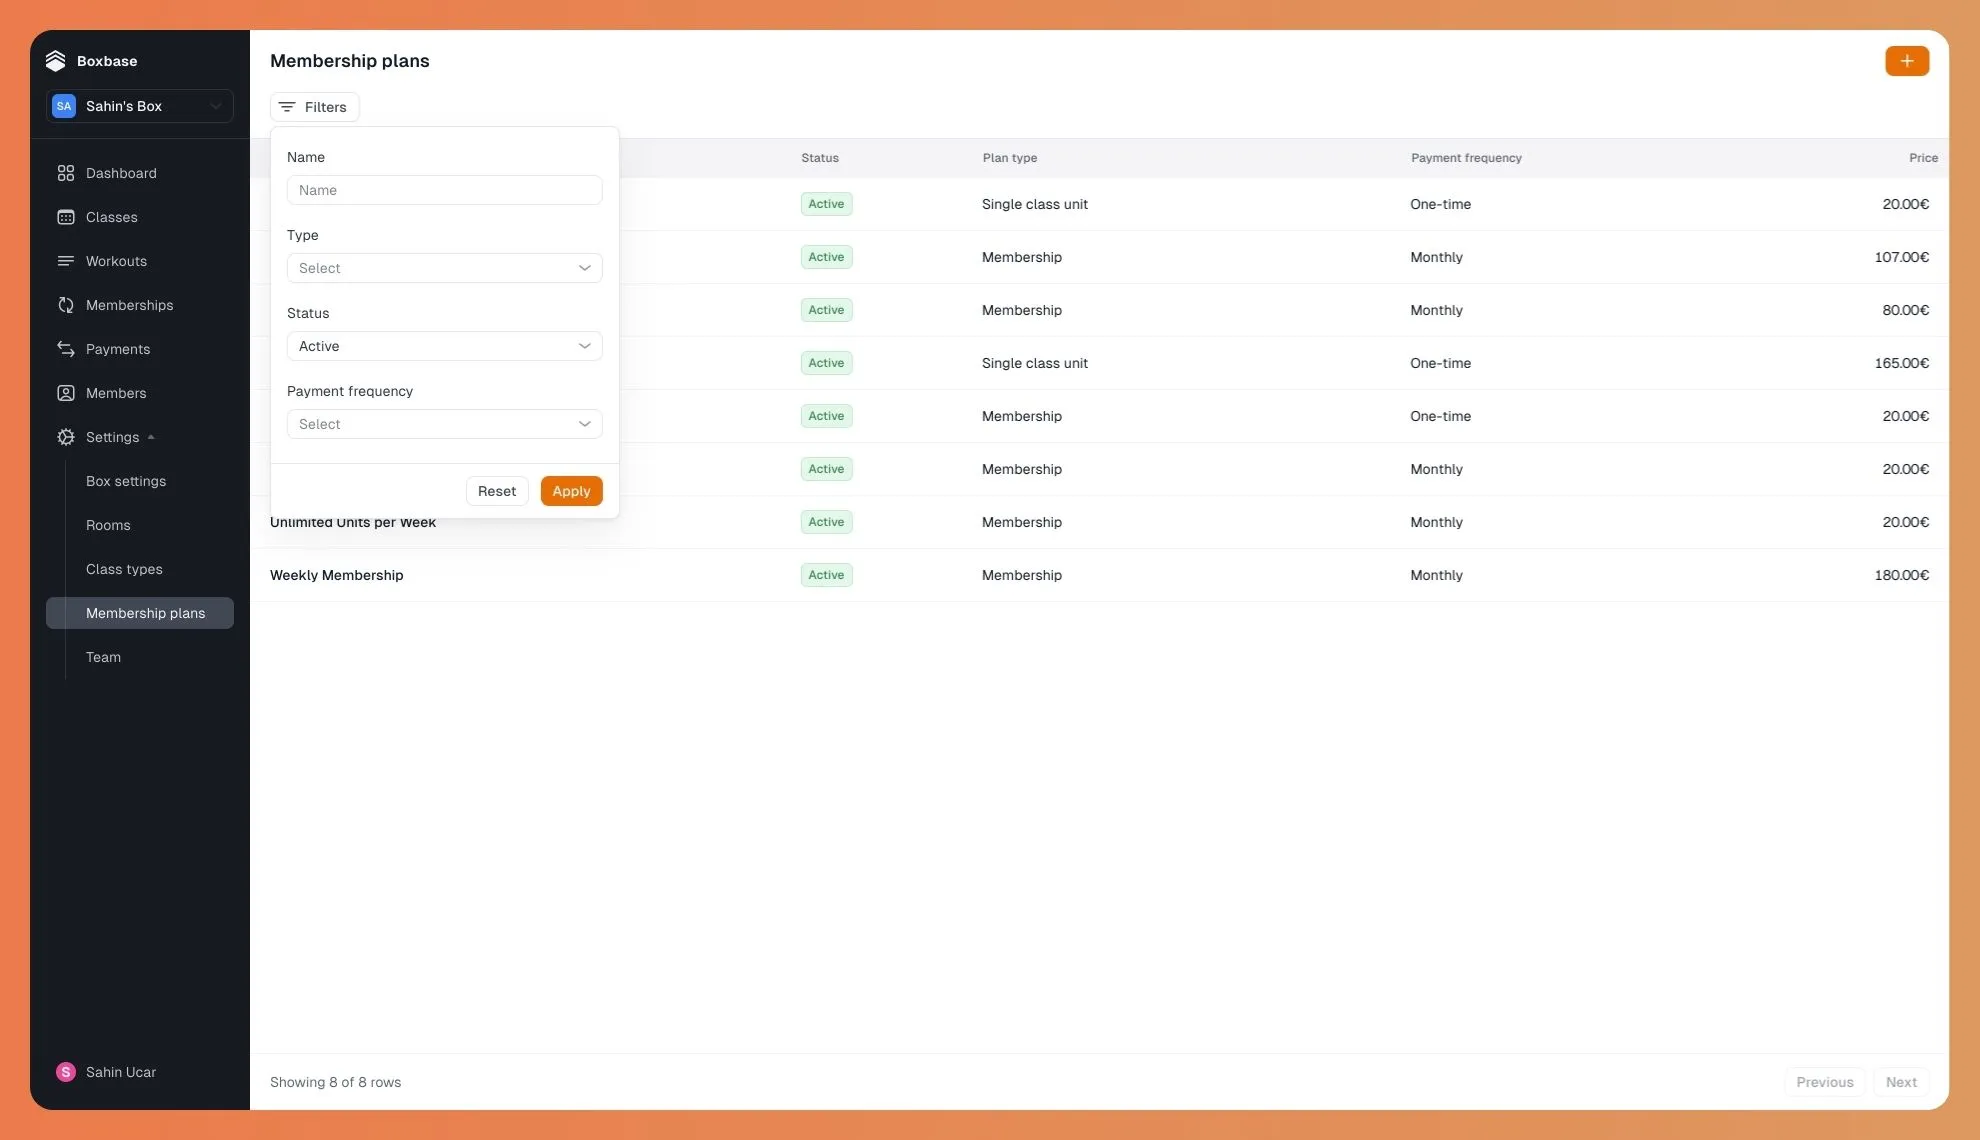Select the Members sidebar icon

66,393
